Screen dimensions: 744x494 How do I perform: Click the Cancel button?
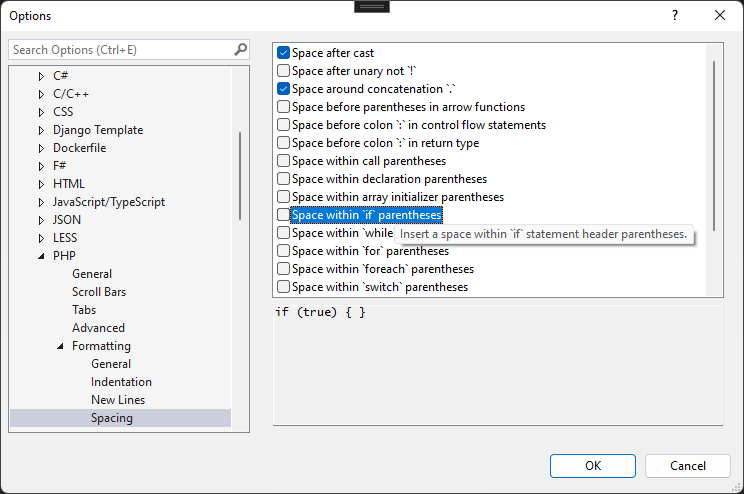[x=688, y=465]
